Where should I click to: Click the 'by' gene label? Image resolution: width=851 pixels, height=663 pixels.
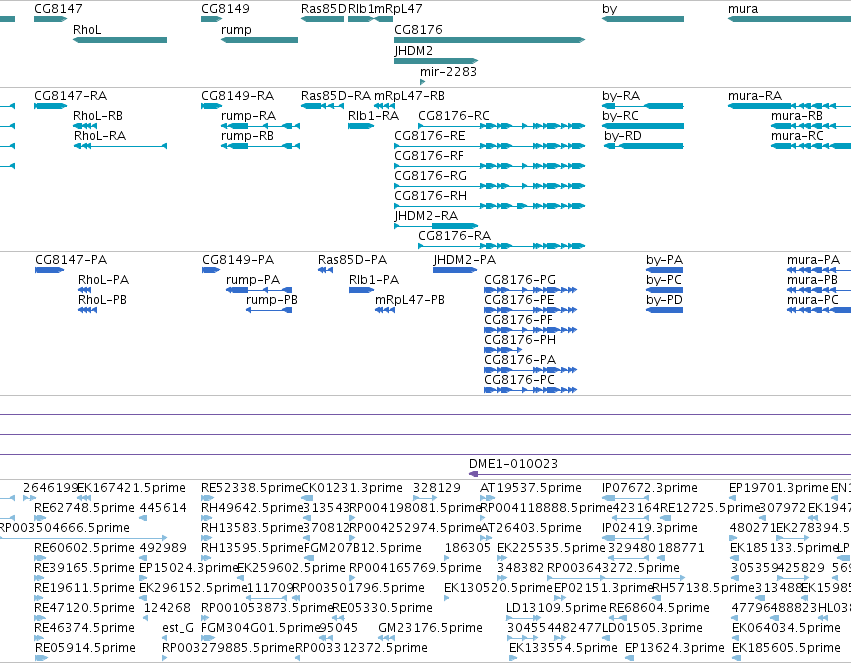[609, 9]
